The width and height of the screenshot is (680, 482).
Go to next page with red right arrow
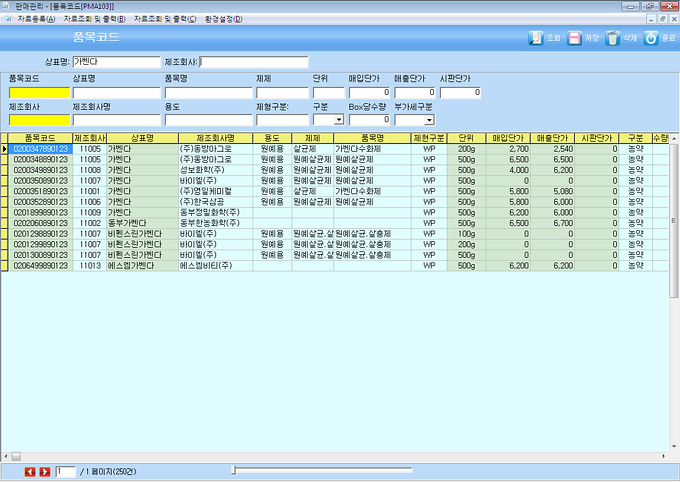(45, 472)
